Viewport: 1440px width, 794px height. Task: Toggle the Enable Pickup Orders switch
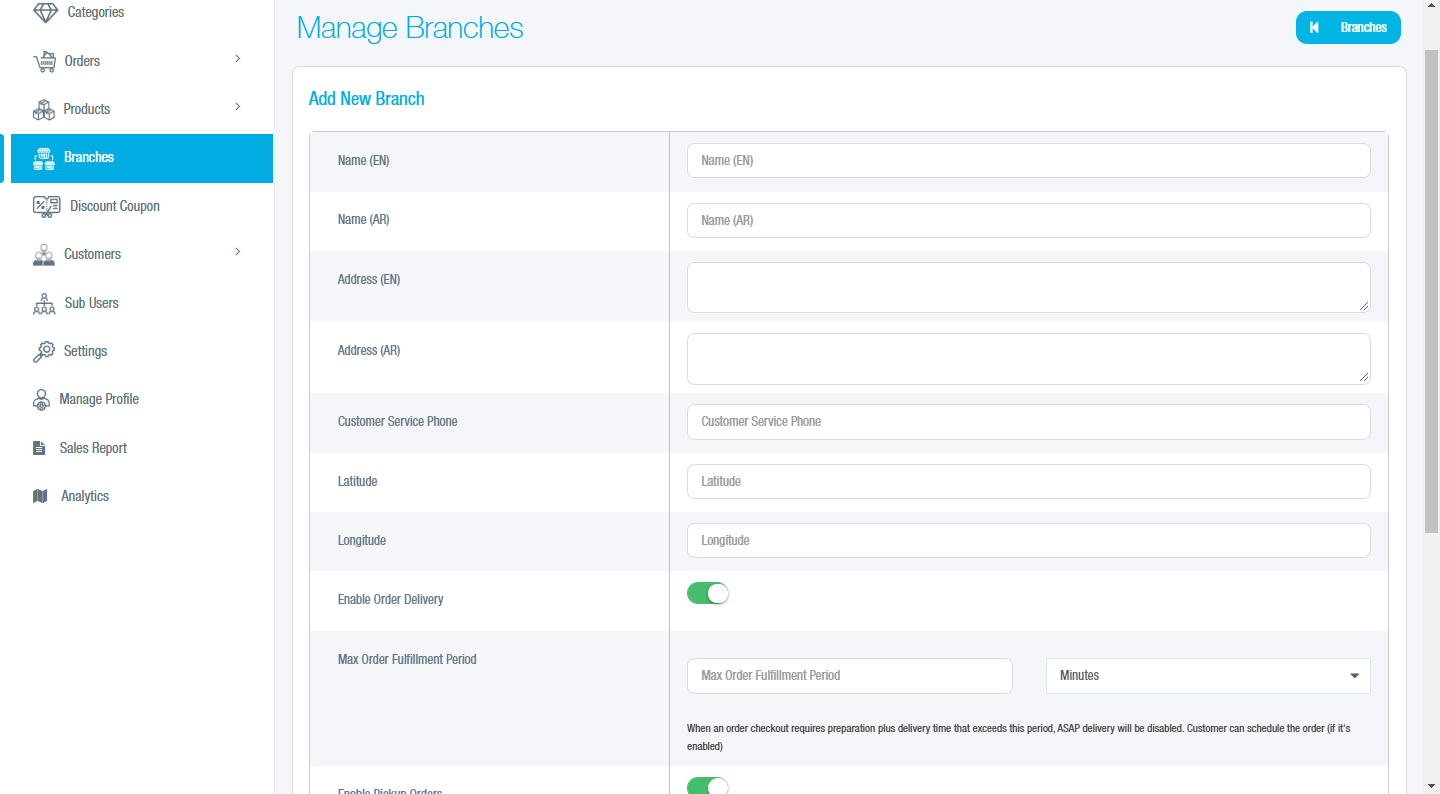coord(708,785)
